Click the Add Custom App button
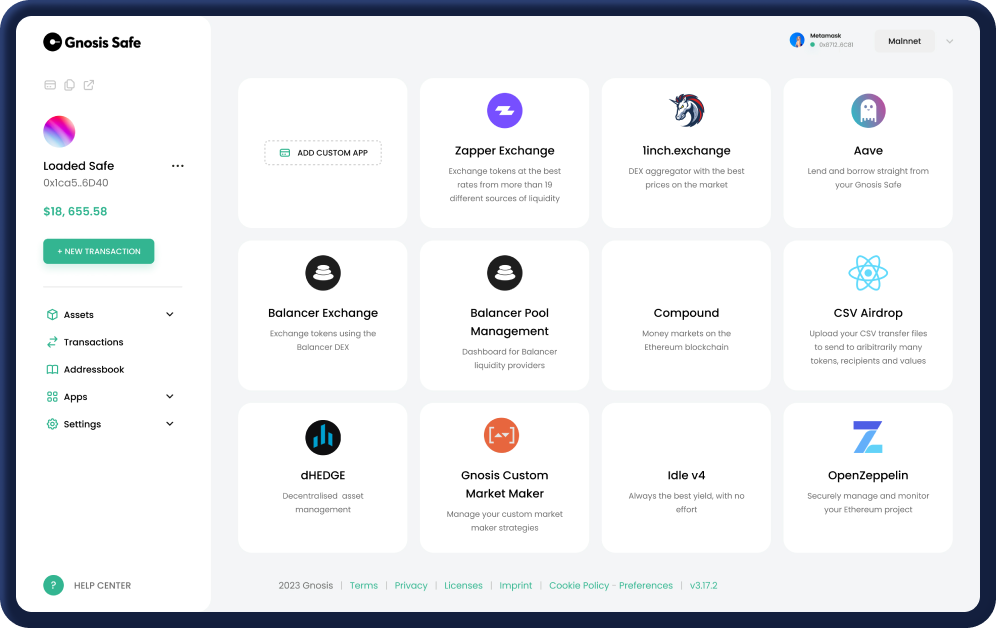The image size is (996, 628). pyautogui.click(x=323, y=152)
